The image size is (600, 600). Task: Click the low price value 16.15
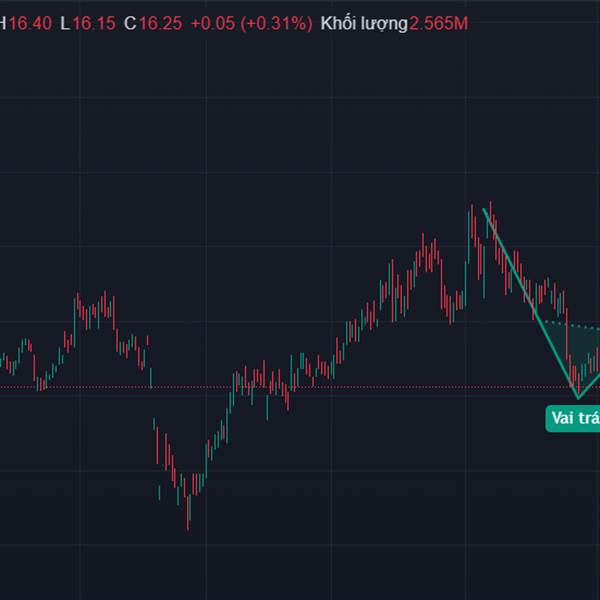(93, 23)
